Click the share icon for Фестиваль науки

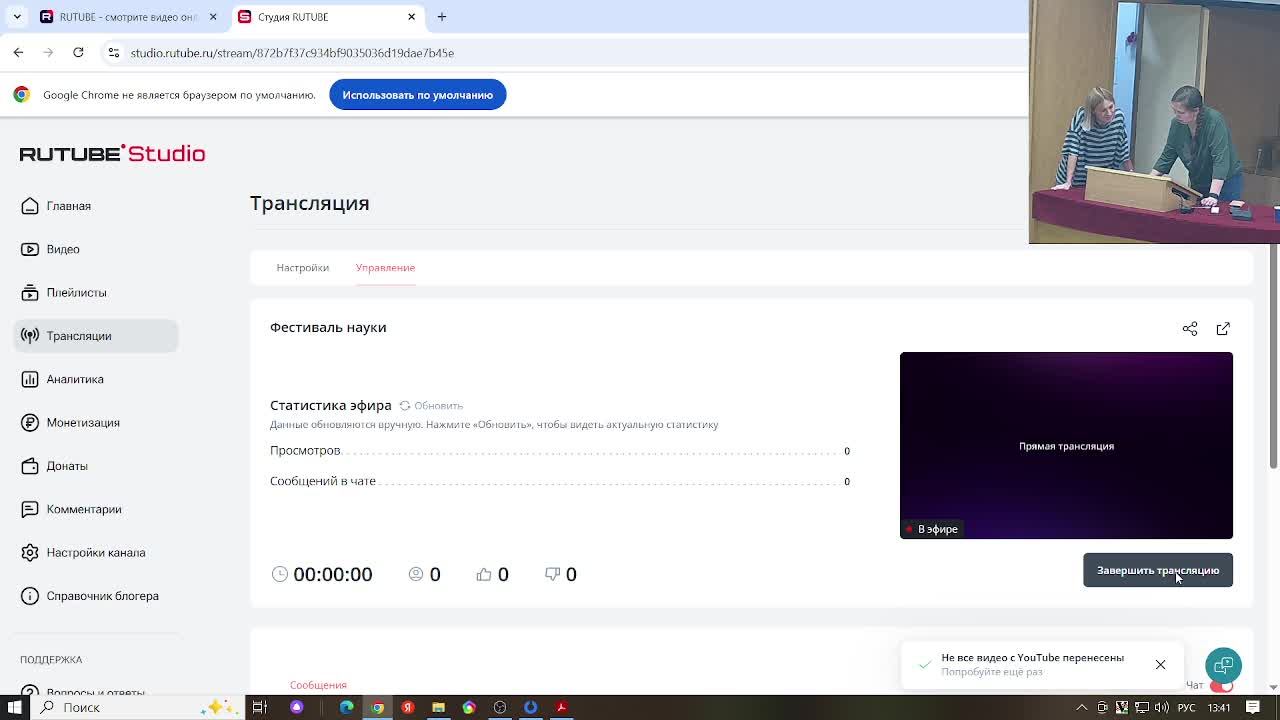[x=1190, y=328]
